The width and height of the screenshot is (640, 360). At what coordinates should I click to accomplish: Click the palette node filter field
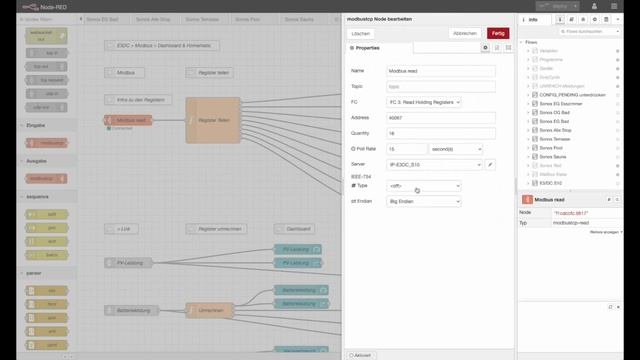pos(47,19)
